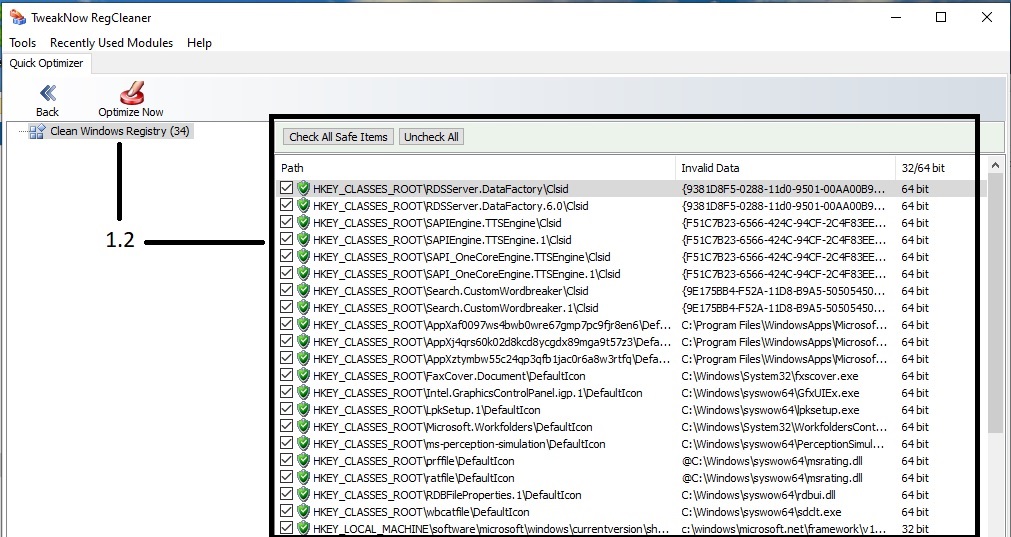Image resolution: width=1011 pixels, height=537 pixels.
Task: Select the RDBFileProperties.1\DefaultIcon path text
Action: click(x=447, y=495)
